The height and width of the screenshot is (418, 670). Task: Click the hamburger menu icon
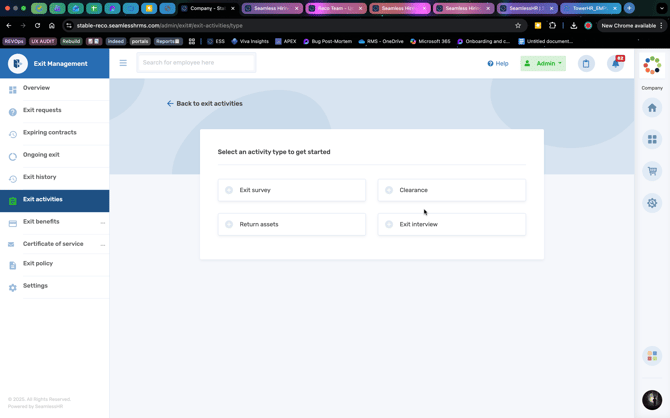(123, 63)
